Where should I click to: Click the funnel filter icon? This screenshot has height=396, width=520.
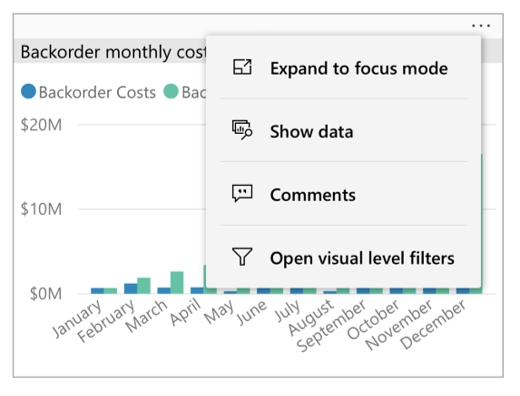point(242,256)
